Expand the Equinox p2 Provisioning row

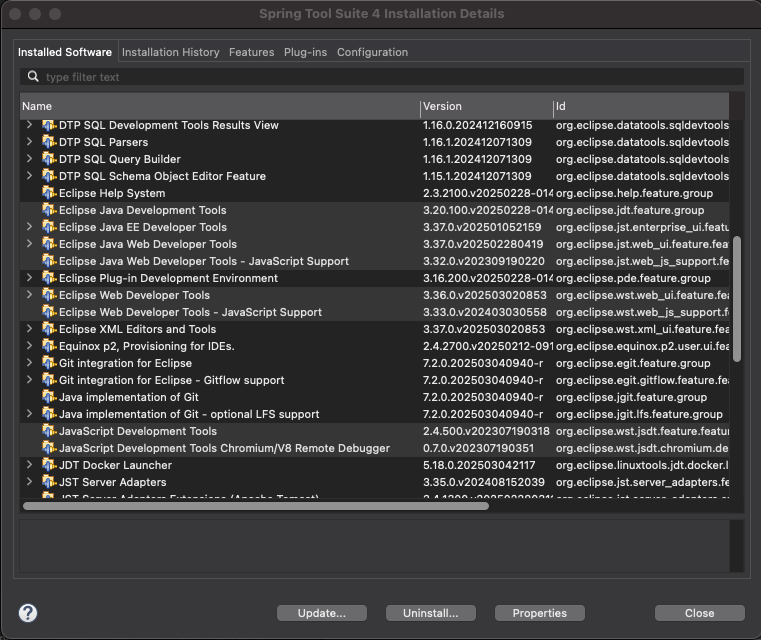(30, 345)
